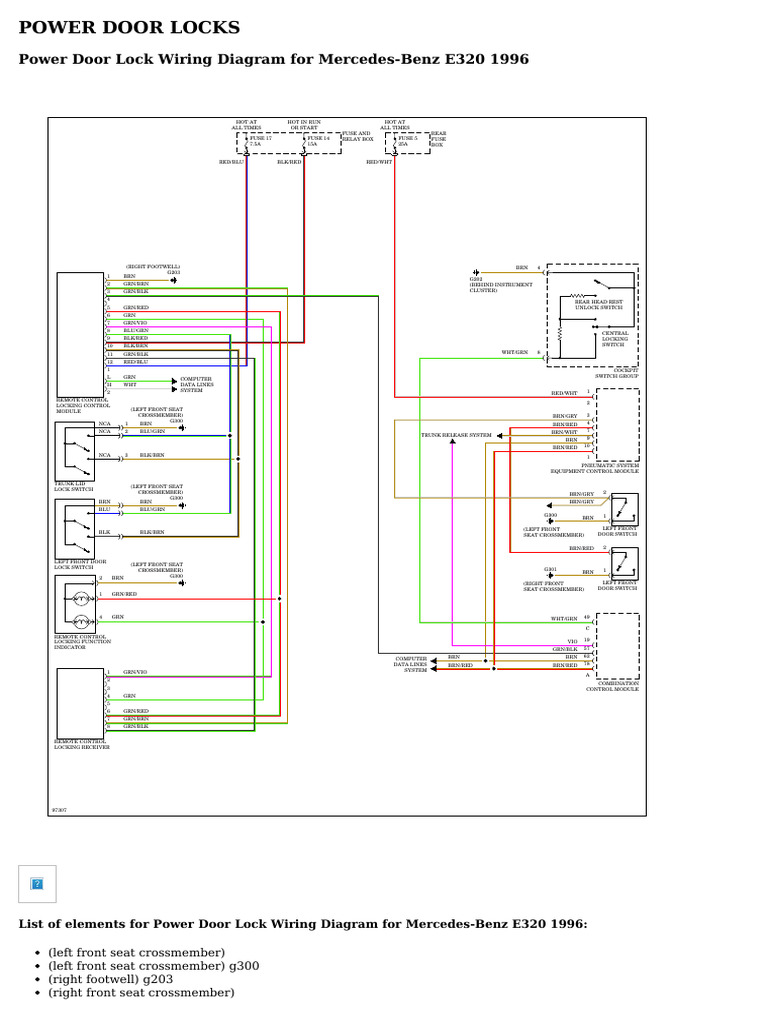The height and width of the screenshot is (1024, 768).
Task: Click the "POWER DOOR LOCKS" heading
Action: [x=129, y=27]
